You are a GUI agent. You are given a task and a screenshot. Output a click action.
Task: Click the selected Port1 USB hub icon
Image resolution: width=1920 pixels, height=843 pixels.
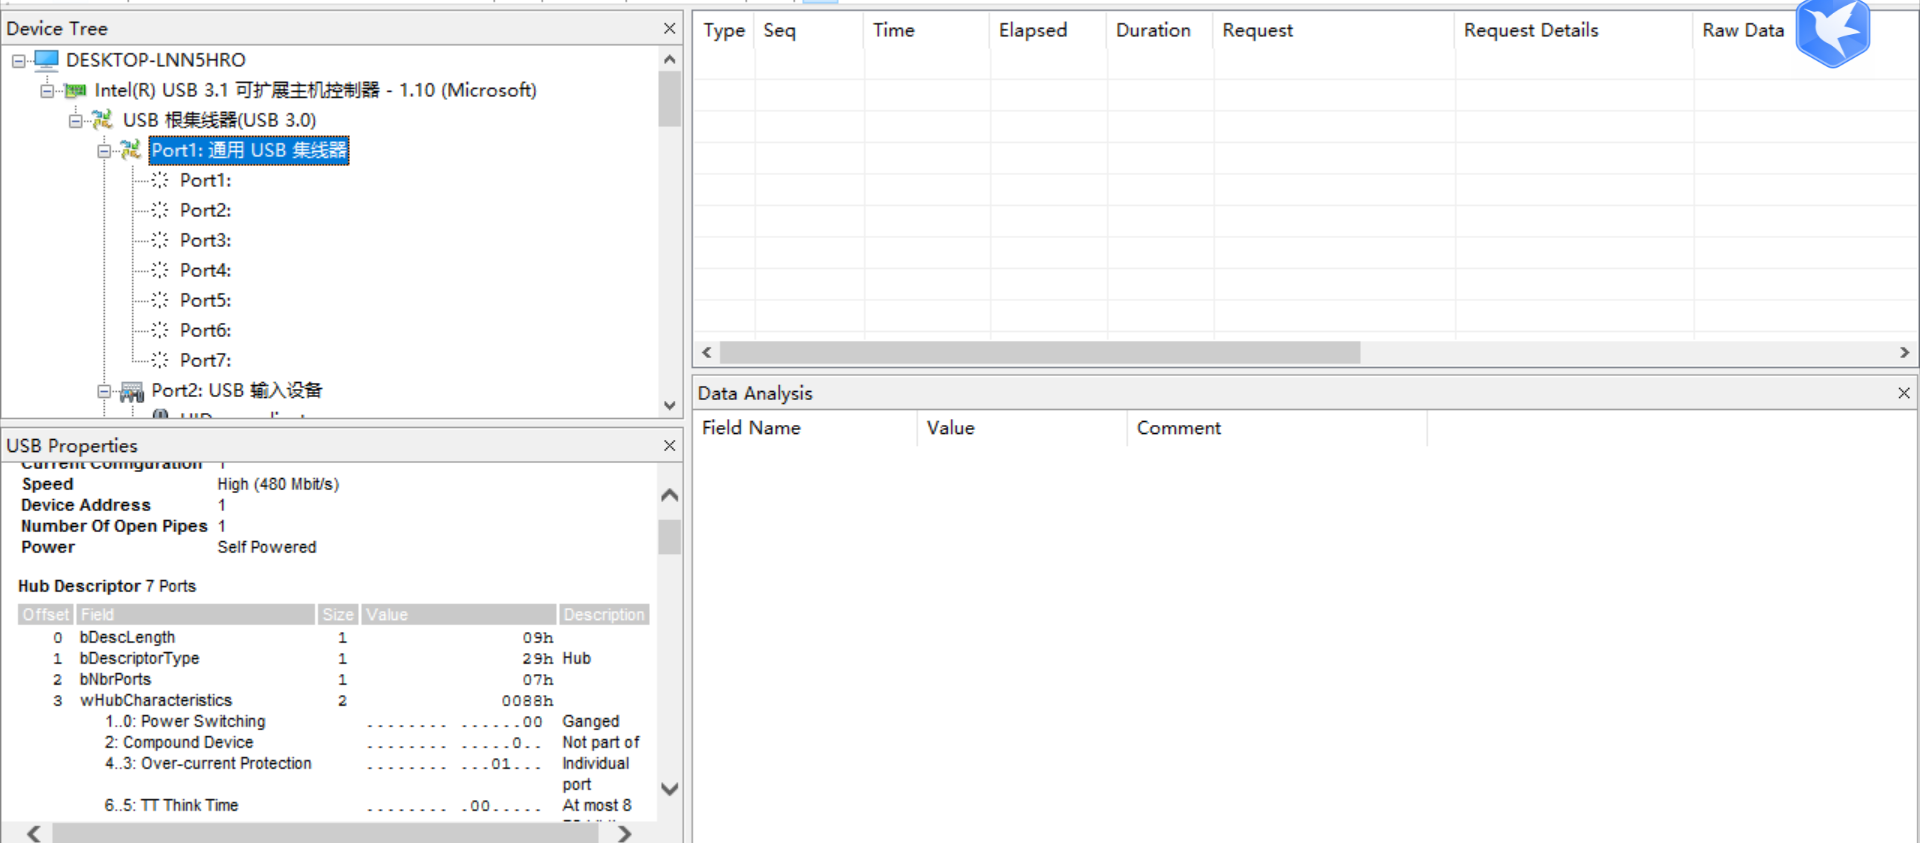pos(130,150)
